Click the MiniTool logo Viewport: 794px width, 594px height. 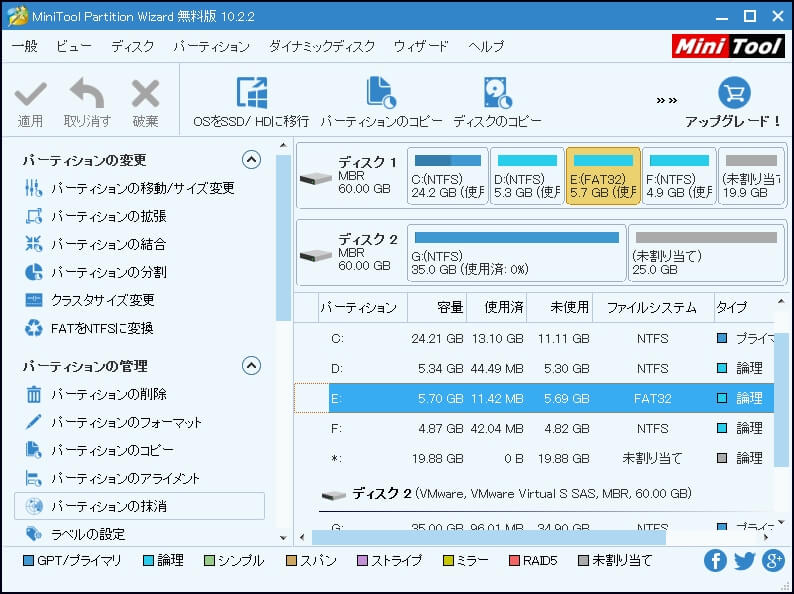pos(728,46)
